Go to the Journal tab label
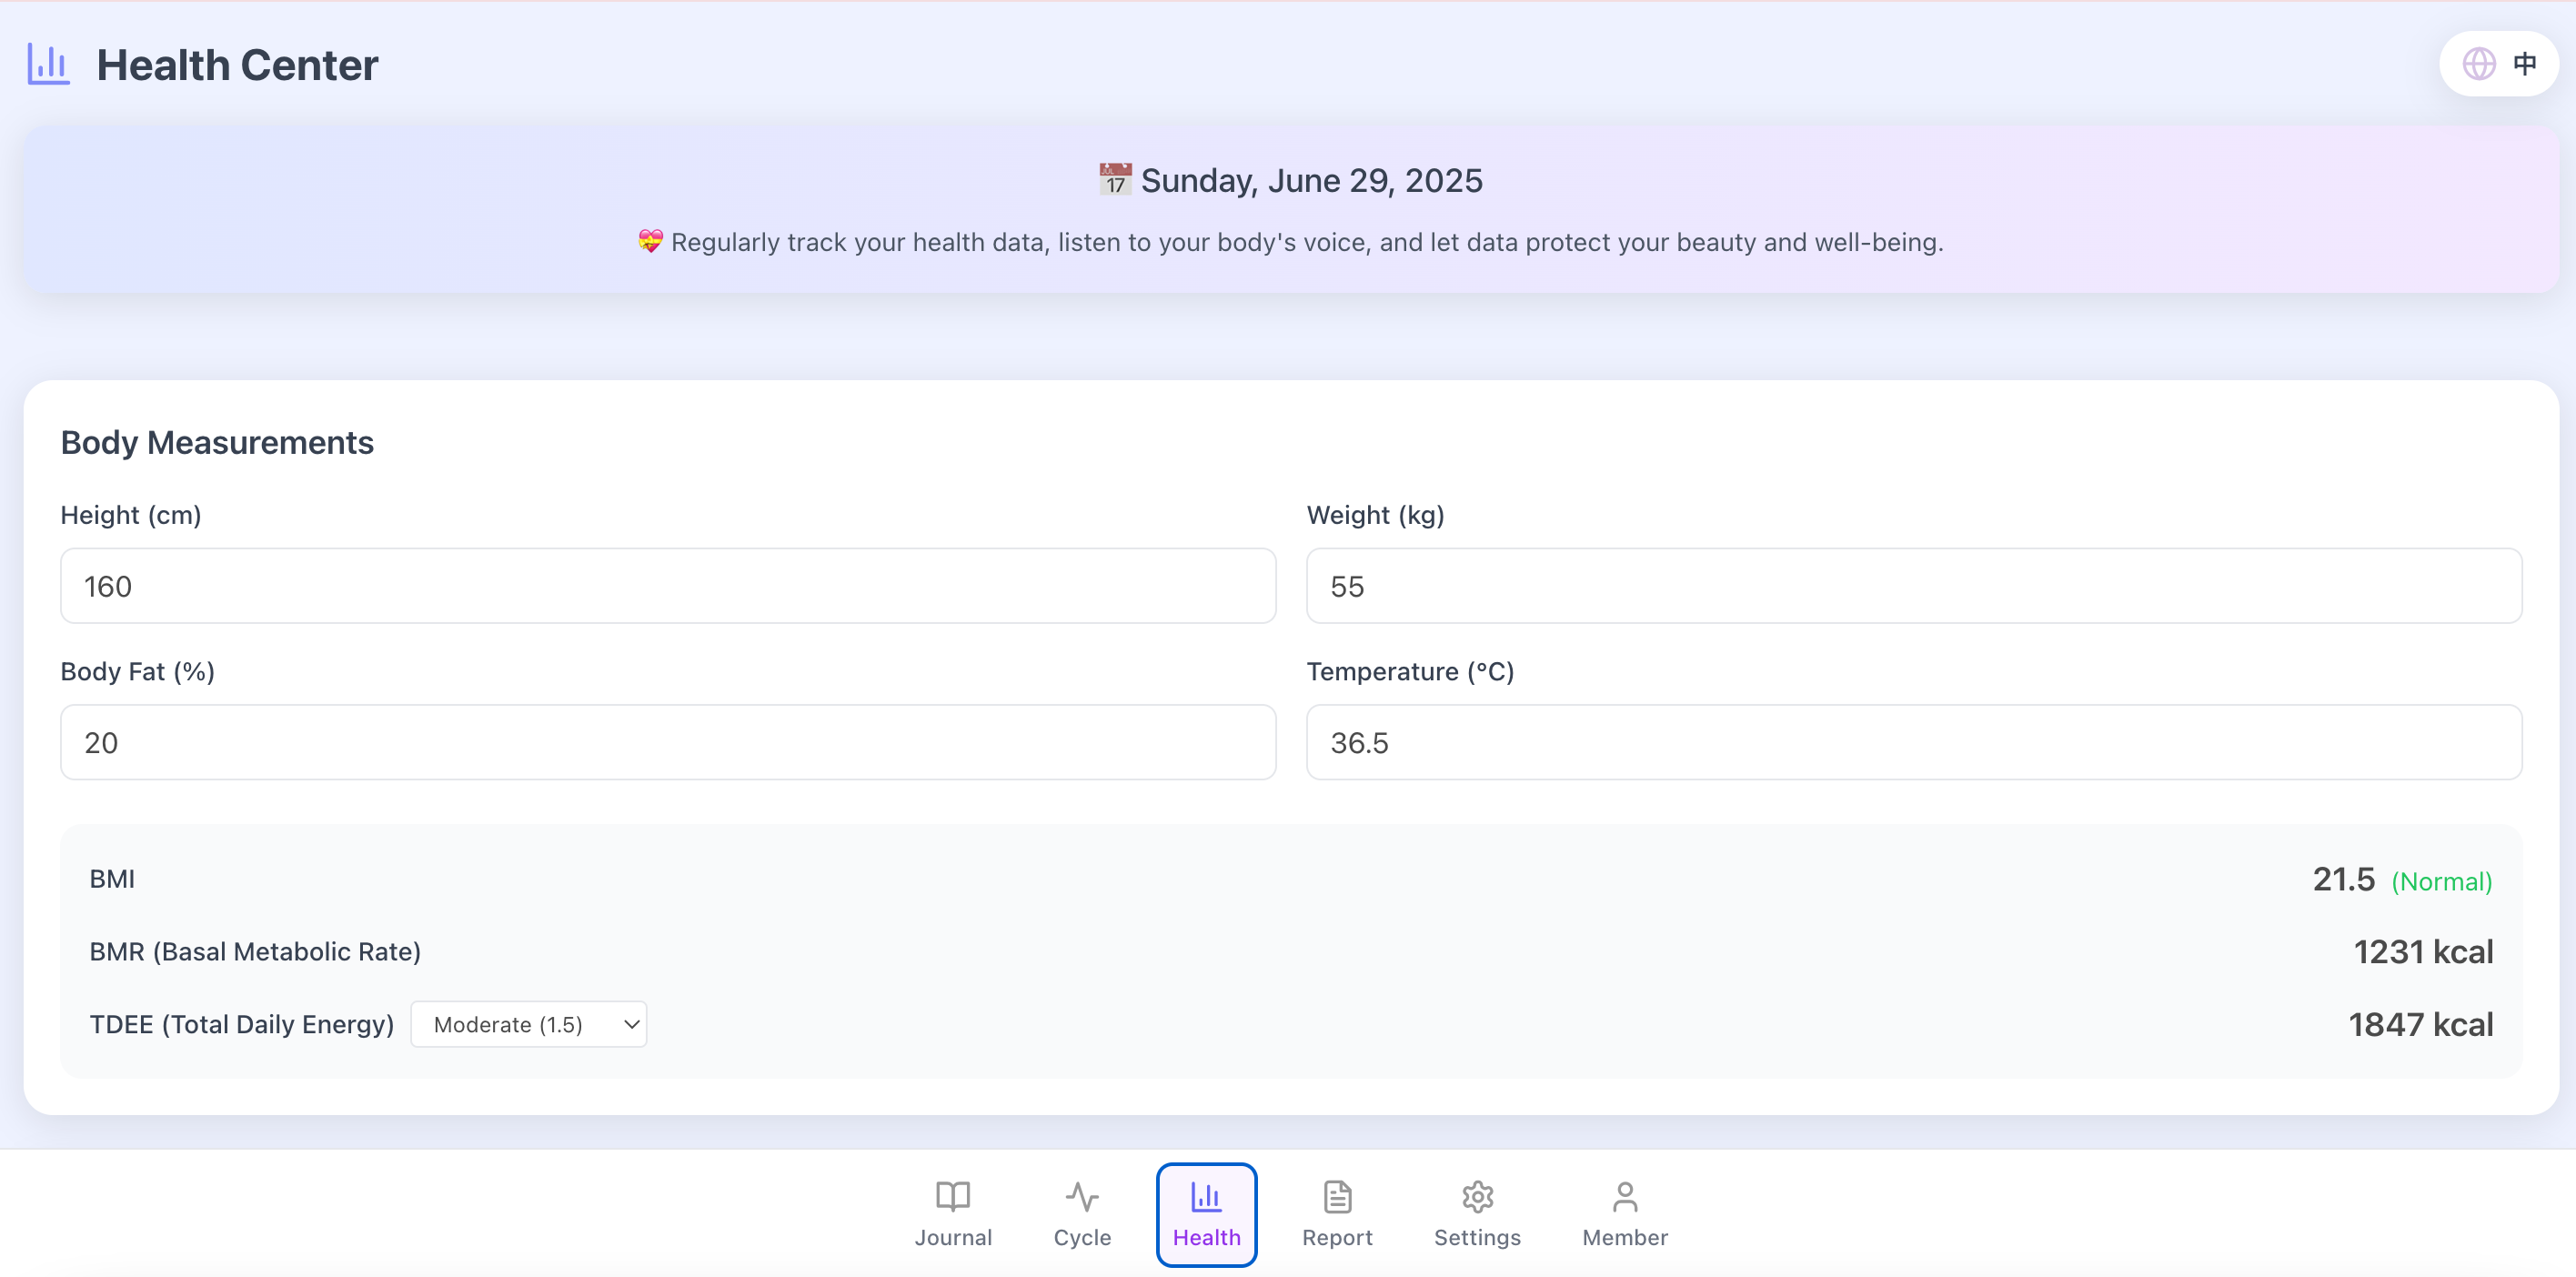2576x1277 pixels. [x=952, y=1238]
